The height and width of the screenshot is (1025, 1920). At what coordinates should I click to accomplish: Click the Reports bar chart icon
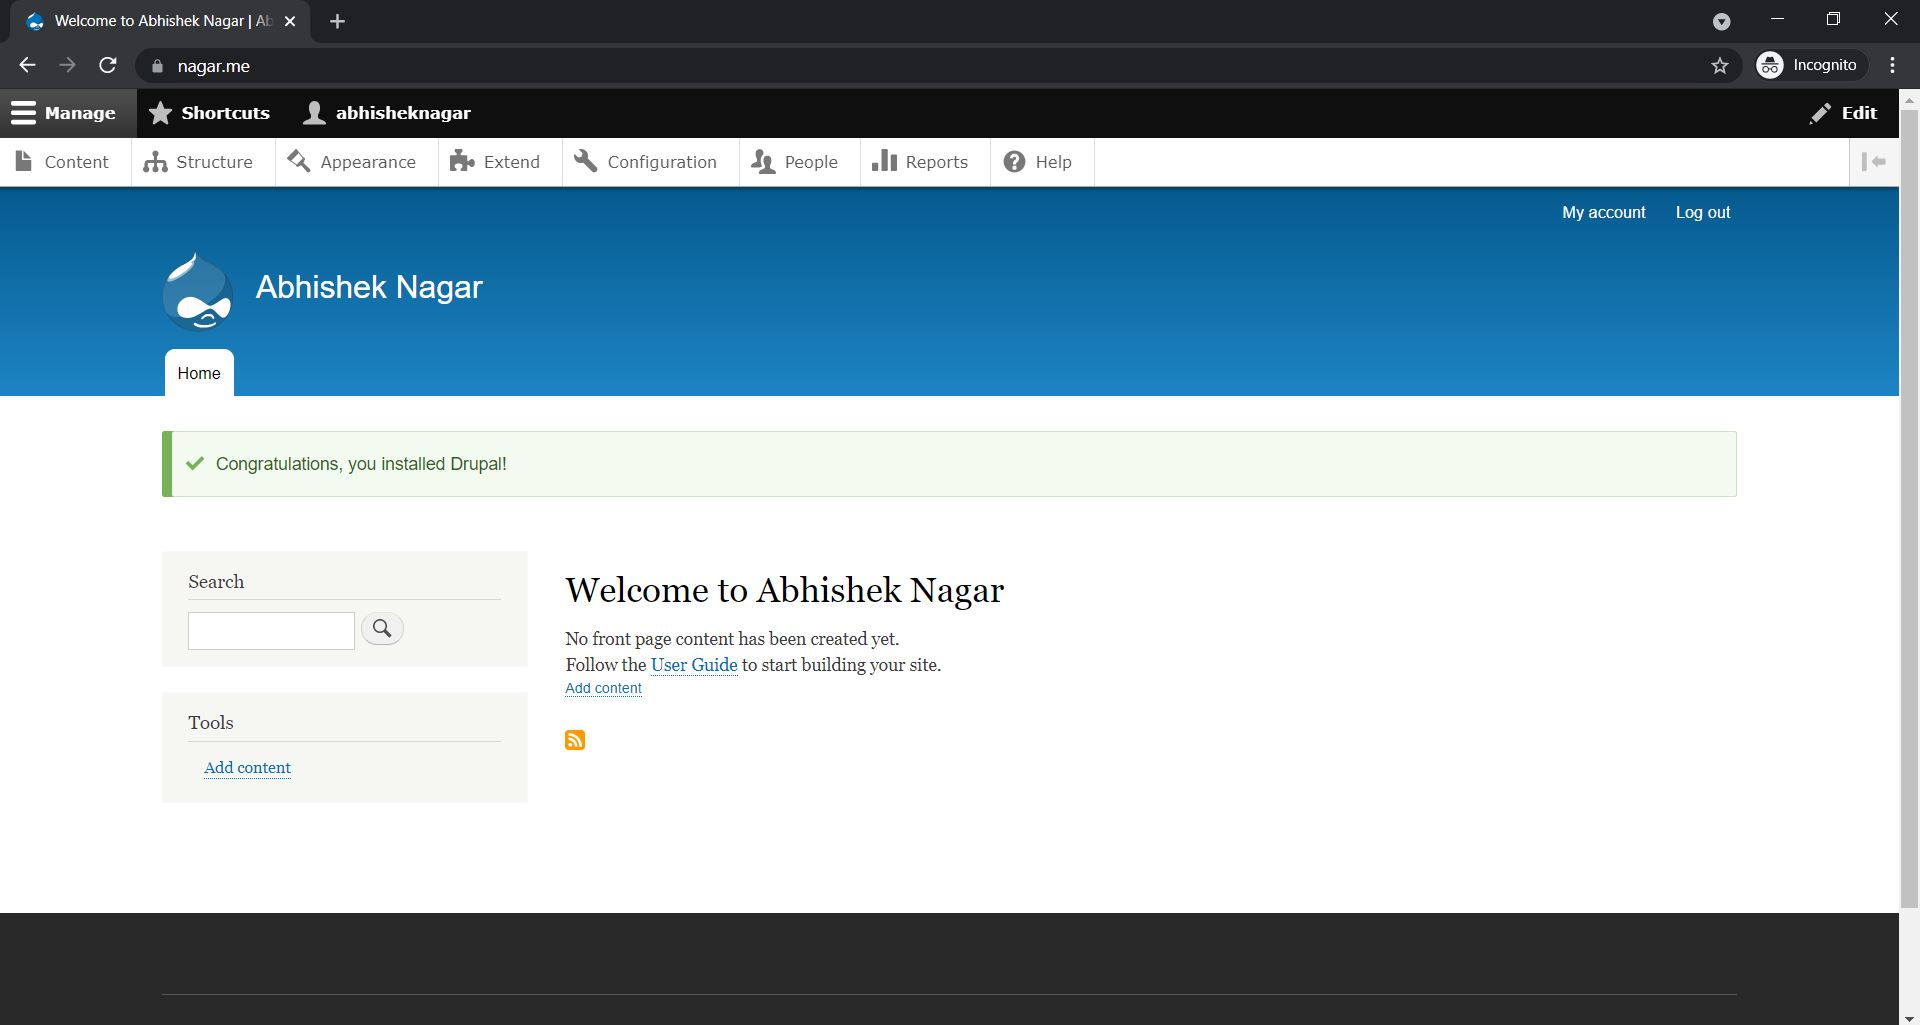point(886,161)
